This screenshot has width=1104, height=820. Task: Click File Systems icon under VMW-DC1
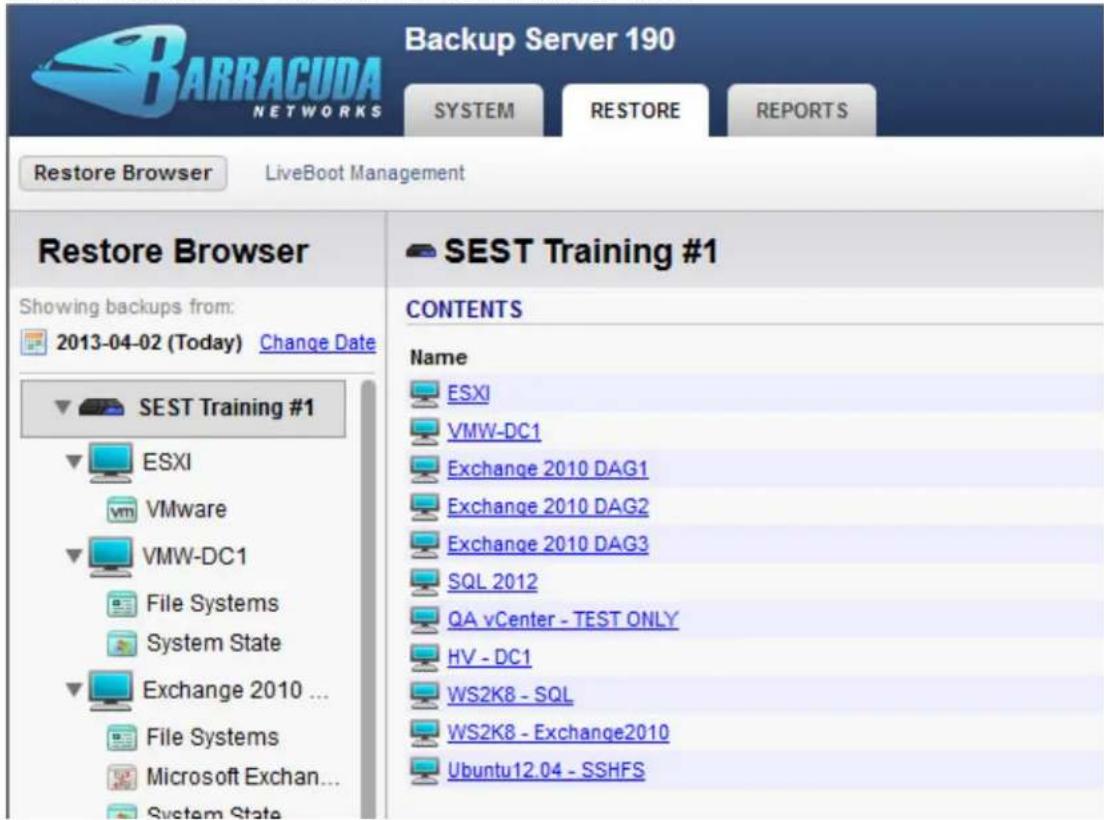[x=122, y=604]
